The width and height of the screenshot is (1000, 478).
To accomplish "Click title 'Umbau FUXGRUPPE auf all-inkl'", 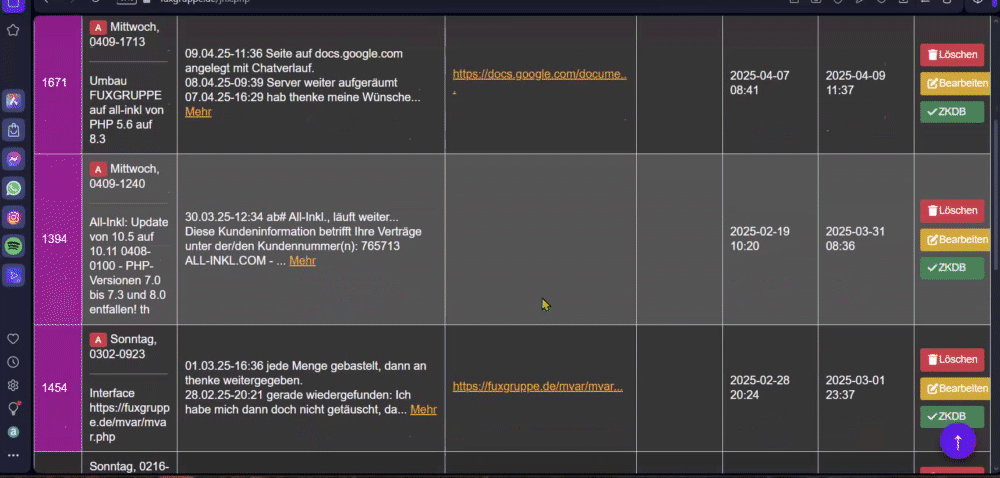I will [x=126, y=110].
